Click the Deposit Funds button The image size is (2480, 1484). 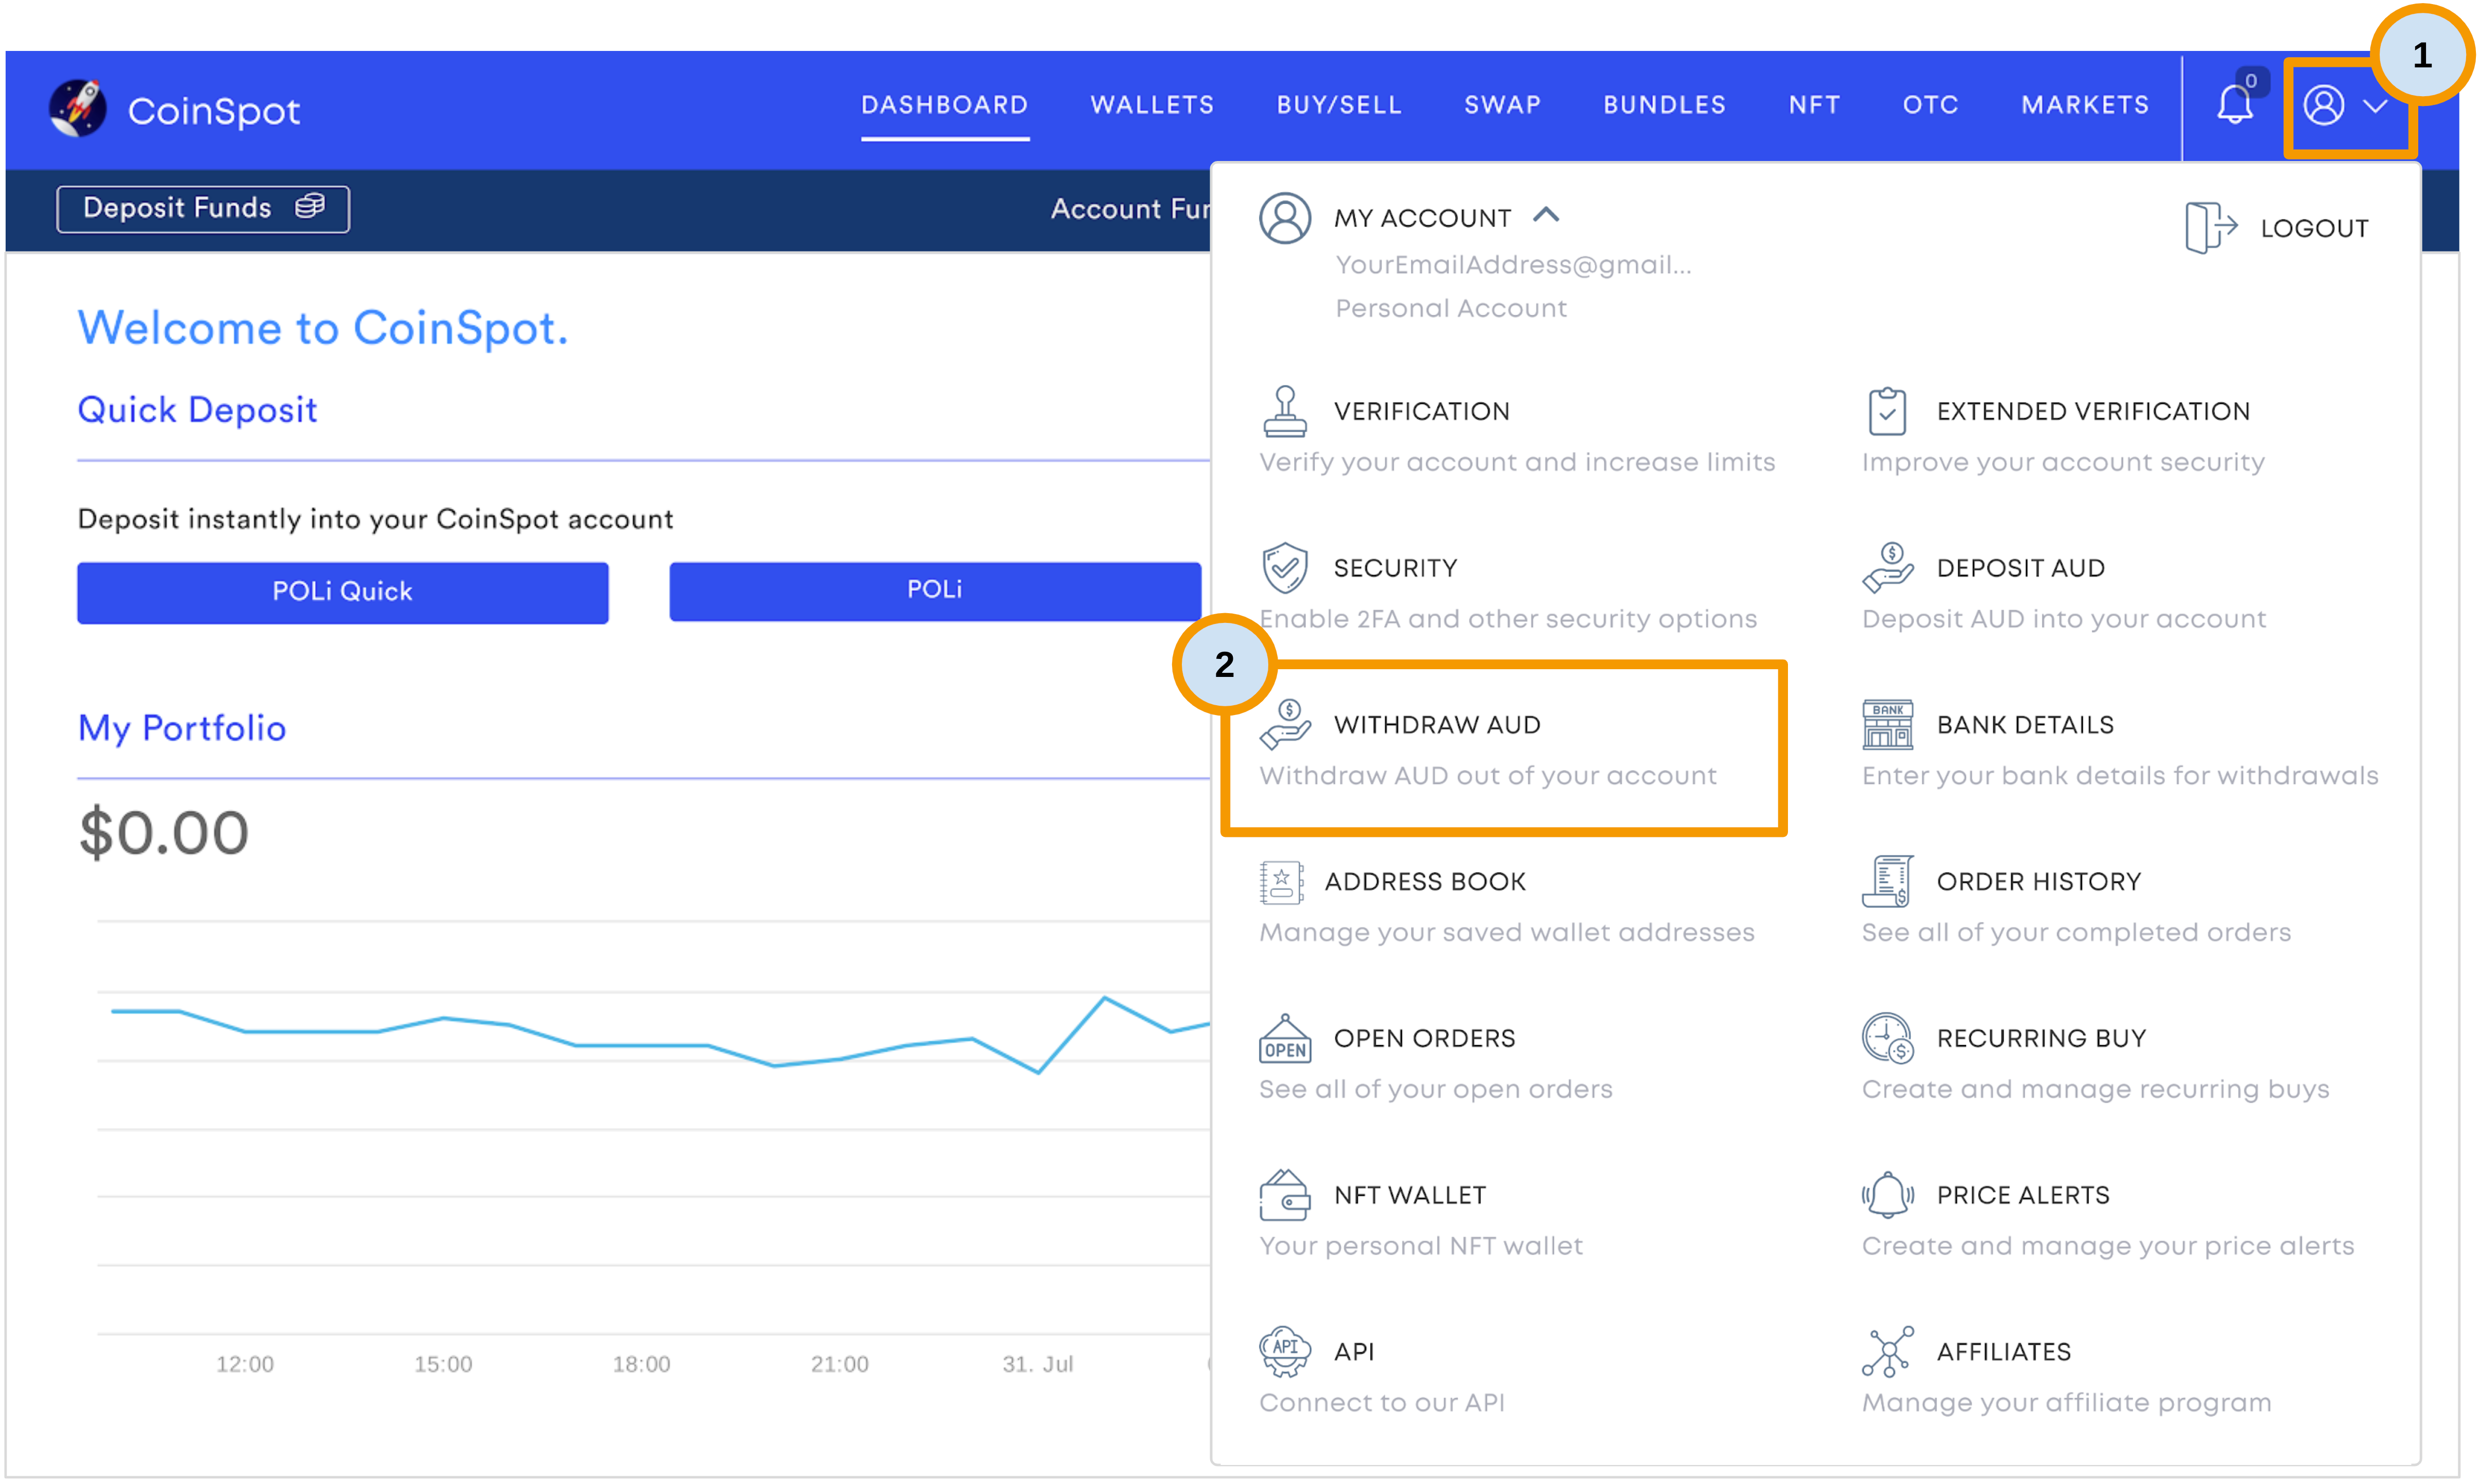[x=203, y=208]
